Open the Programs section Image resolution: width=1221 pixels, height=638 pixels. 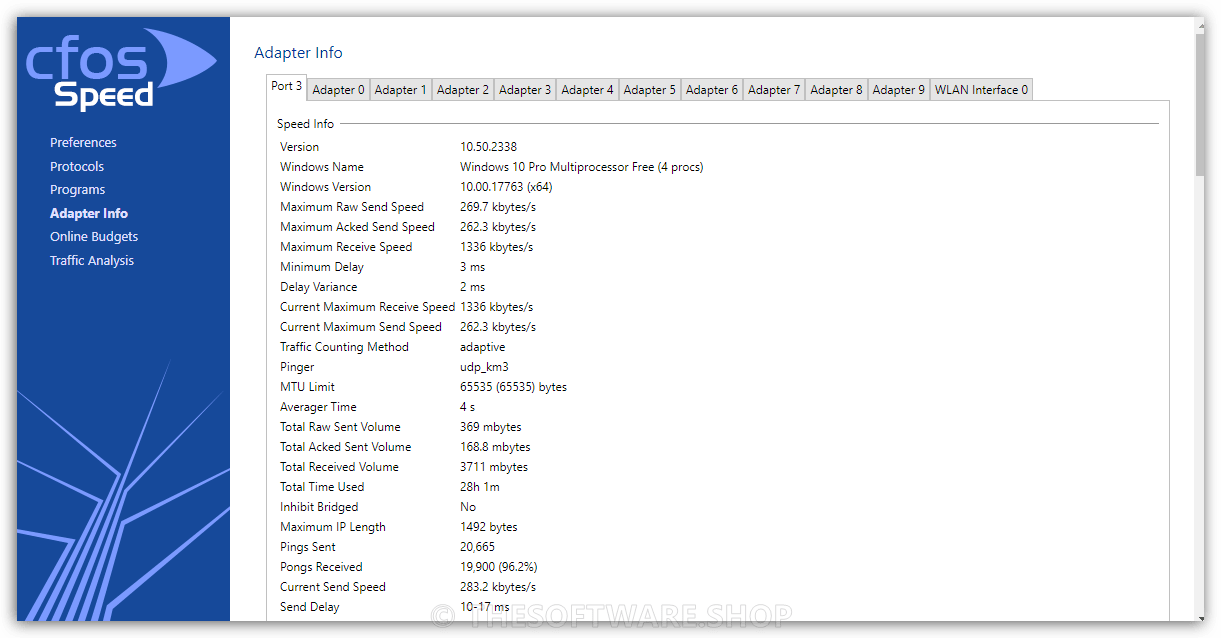77,190
